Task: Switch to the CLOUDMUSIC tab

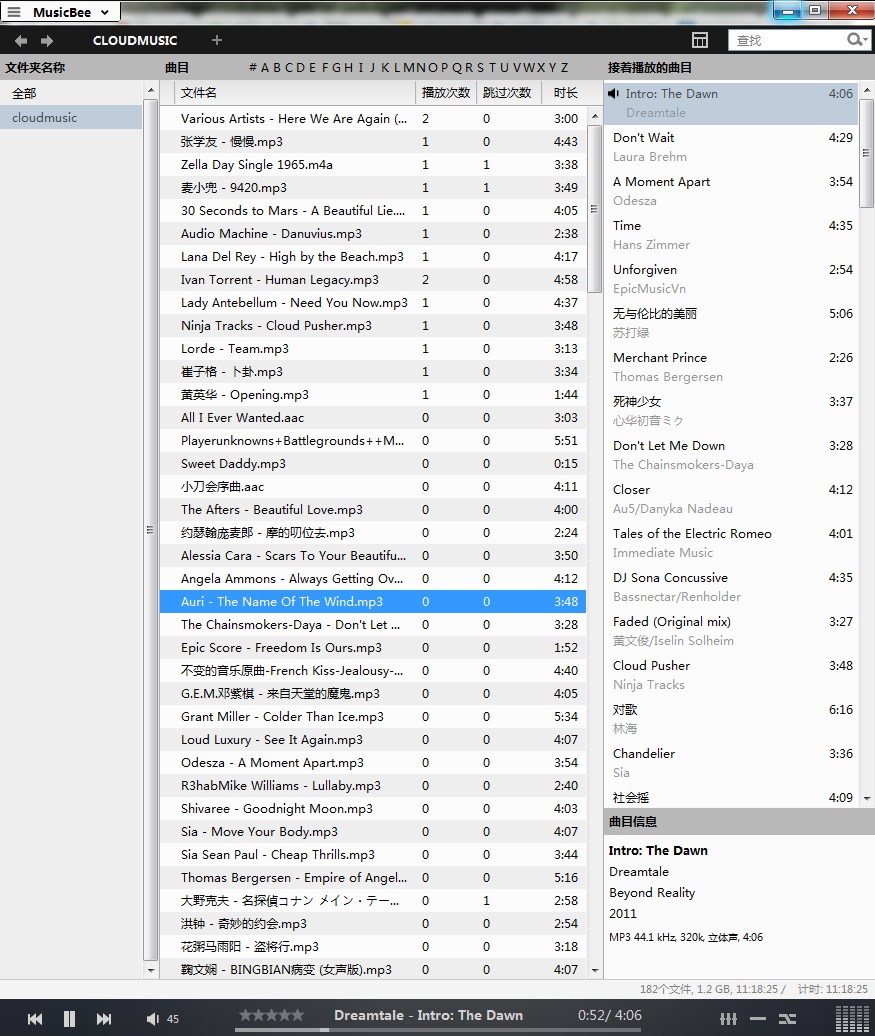Action: pos(135,41)
